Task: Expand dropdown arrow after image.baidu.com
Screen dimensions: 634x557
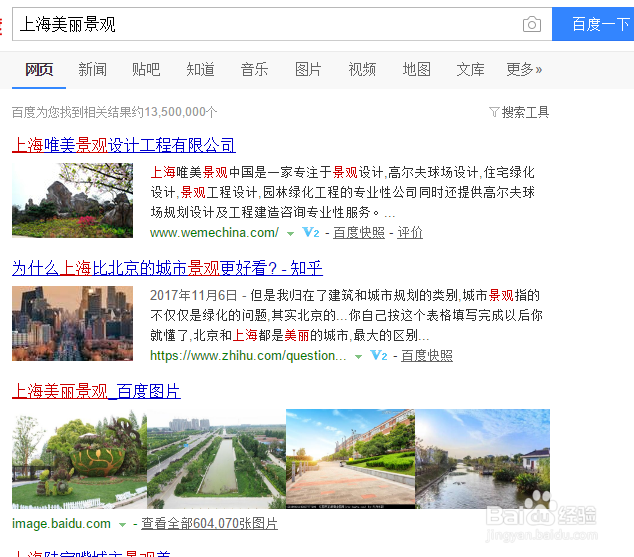Action: [122, 525]
